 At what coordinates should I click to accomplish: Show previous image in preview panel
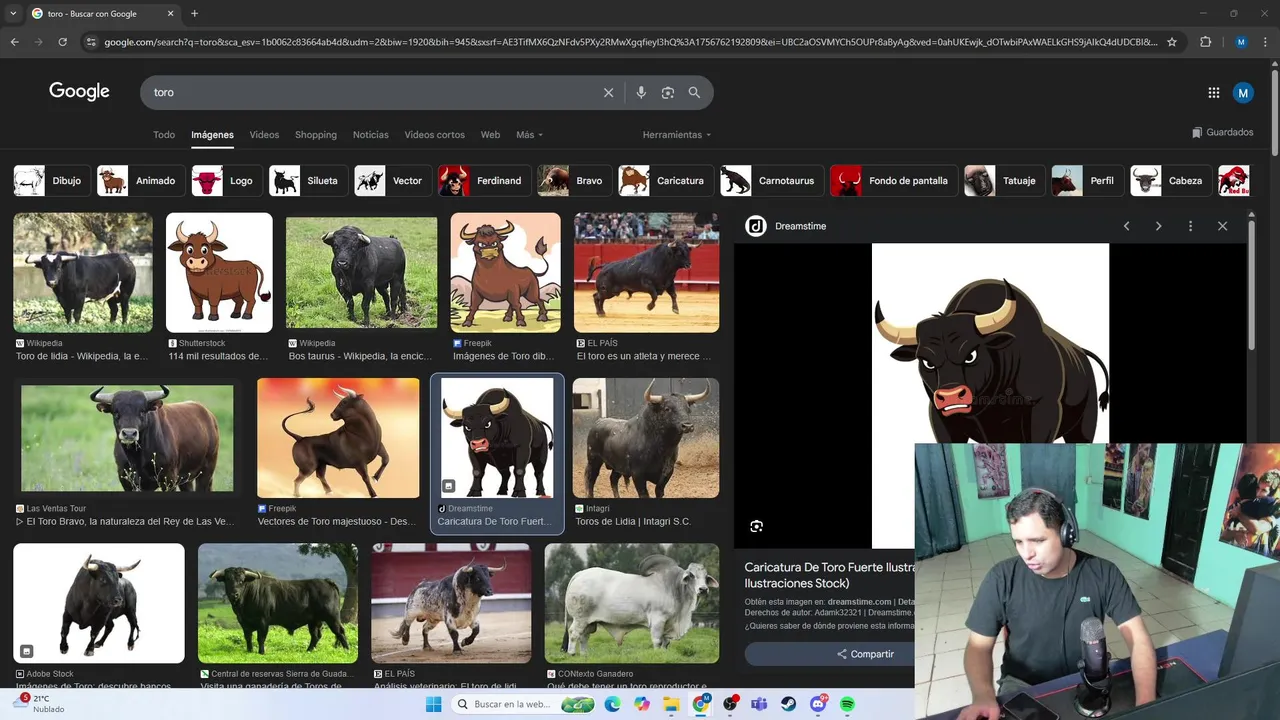pyautogui.click(x=1126, y=226)
